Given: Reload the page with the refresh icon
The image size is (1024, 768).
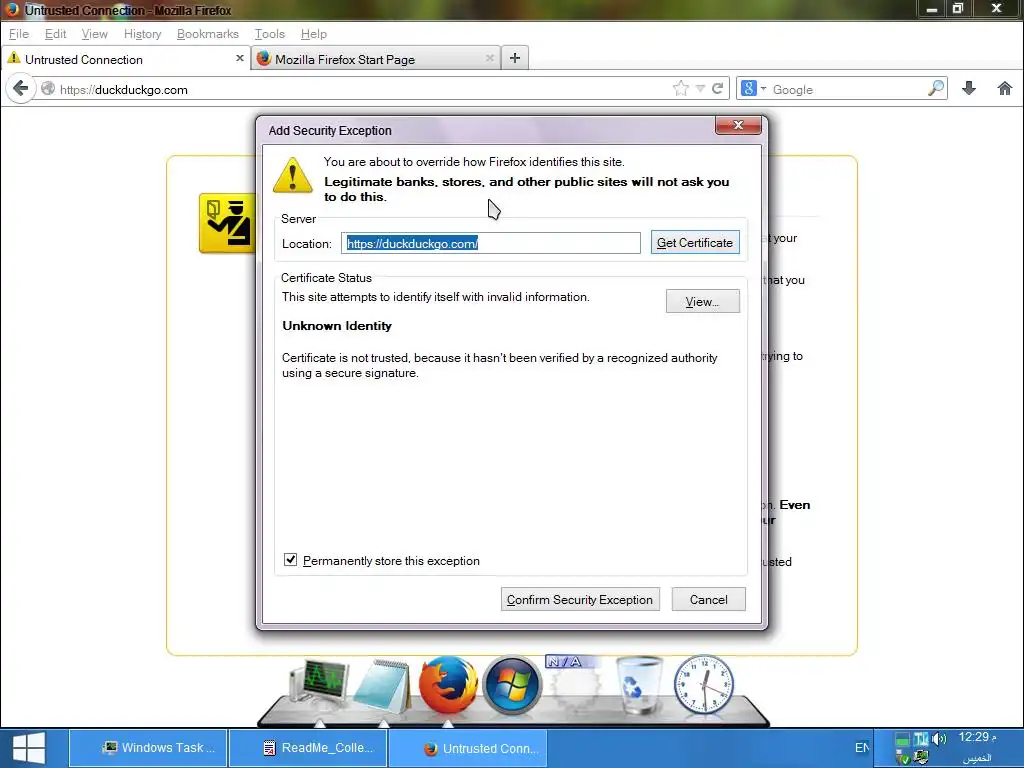Looking at the screenshot, I should [717, 89].
